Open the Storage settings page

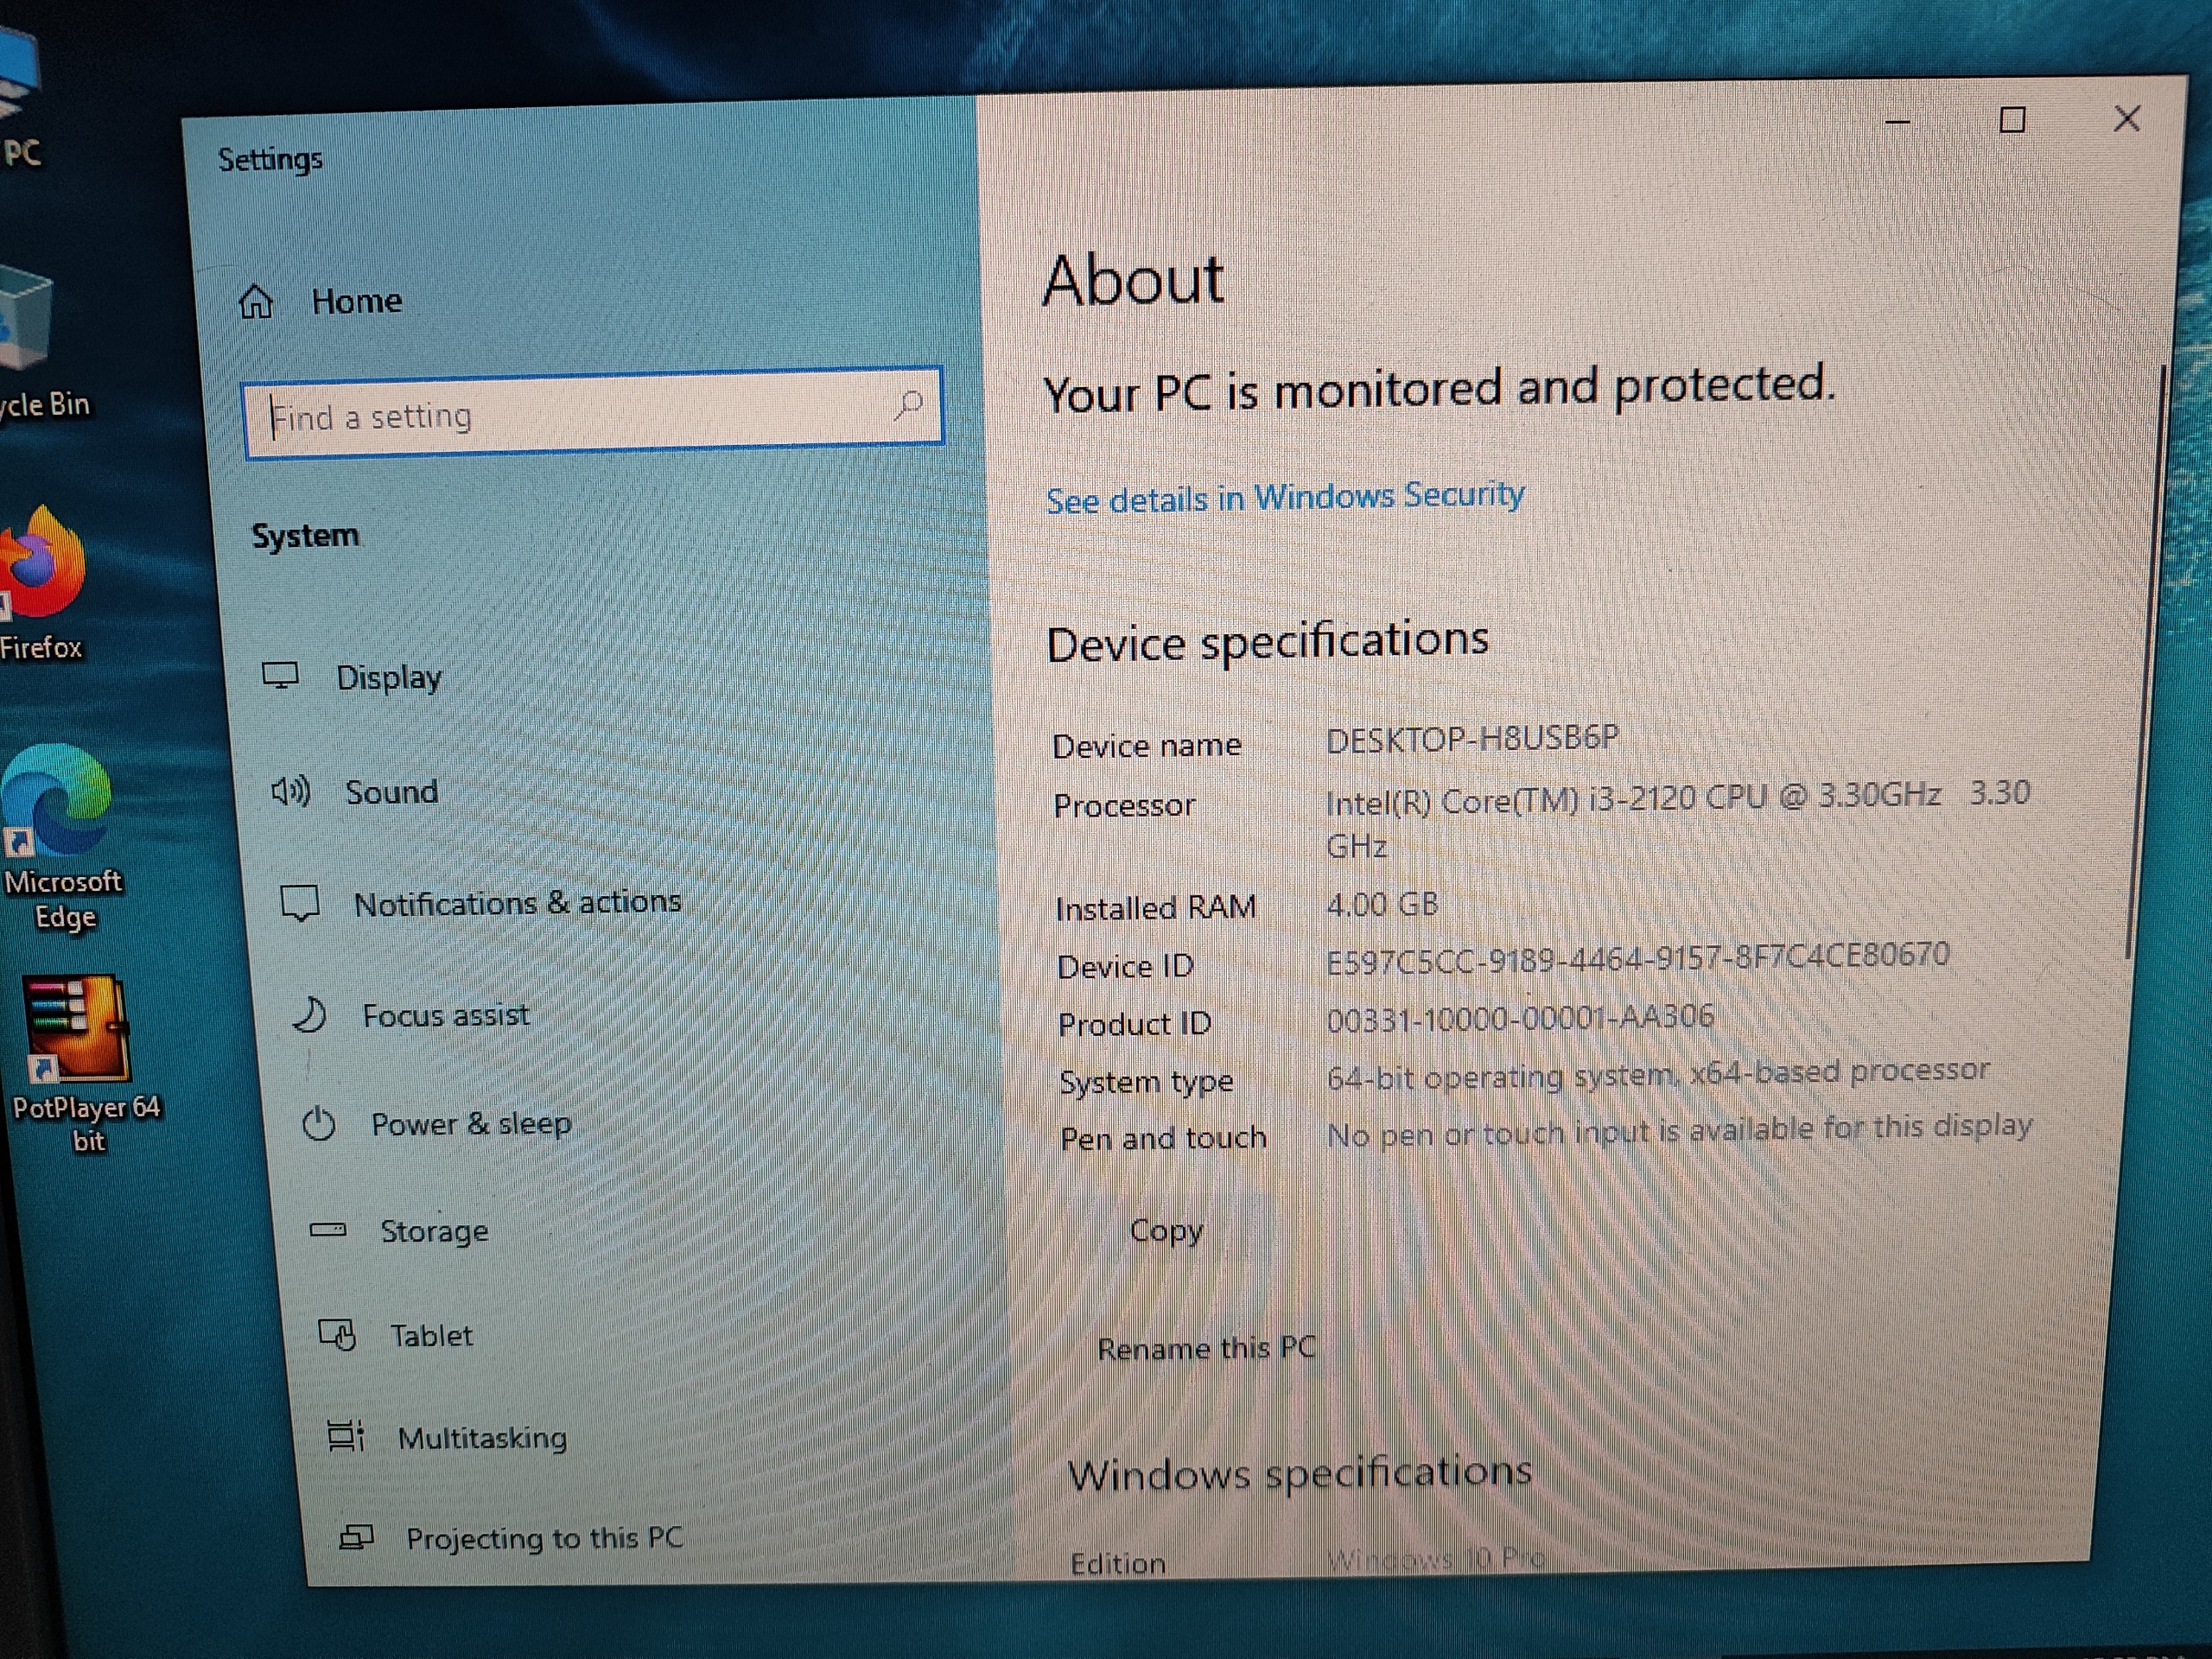point(399,1231)
